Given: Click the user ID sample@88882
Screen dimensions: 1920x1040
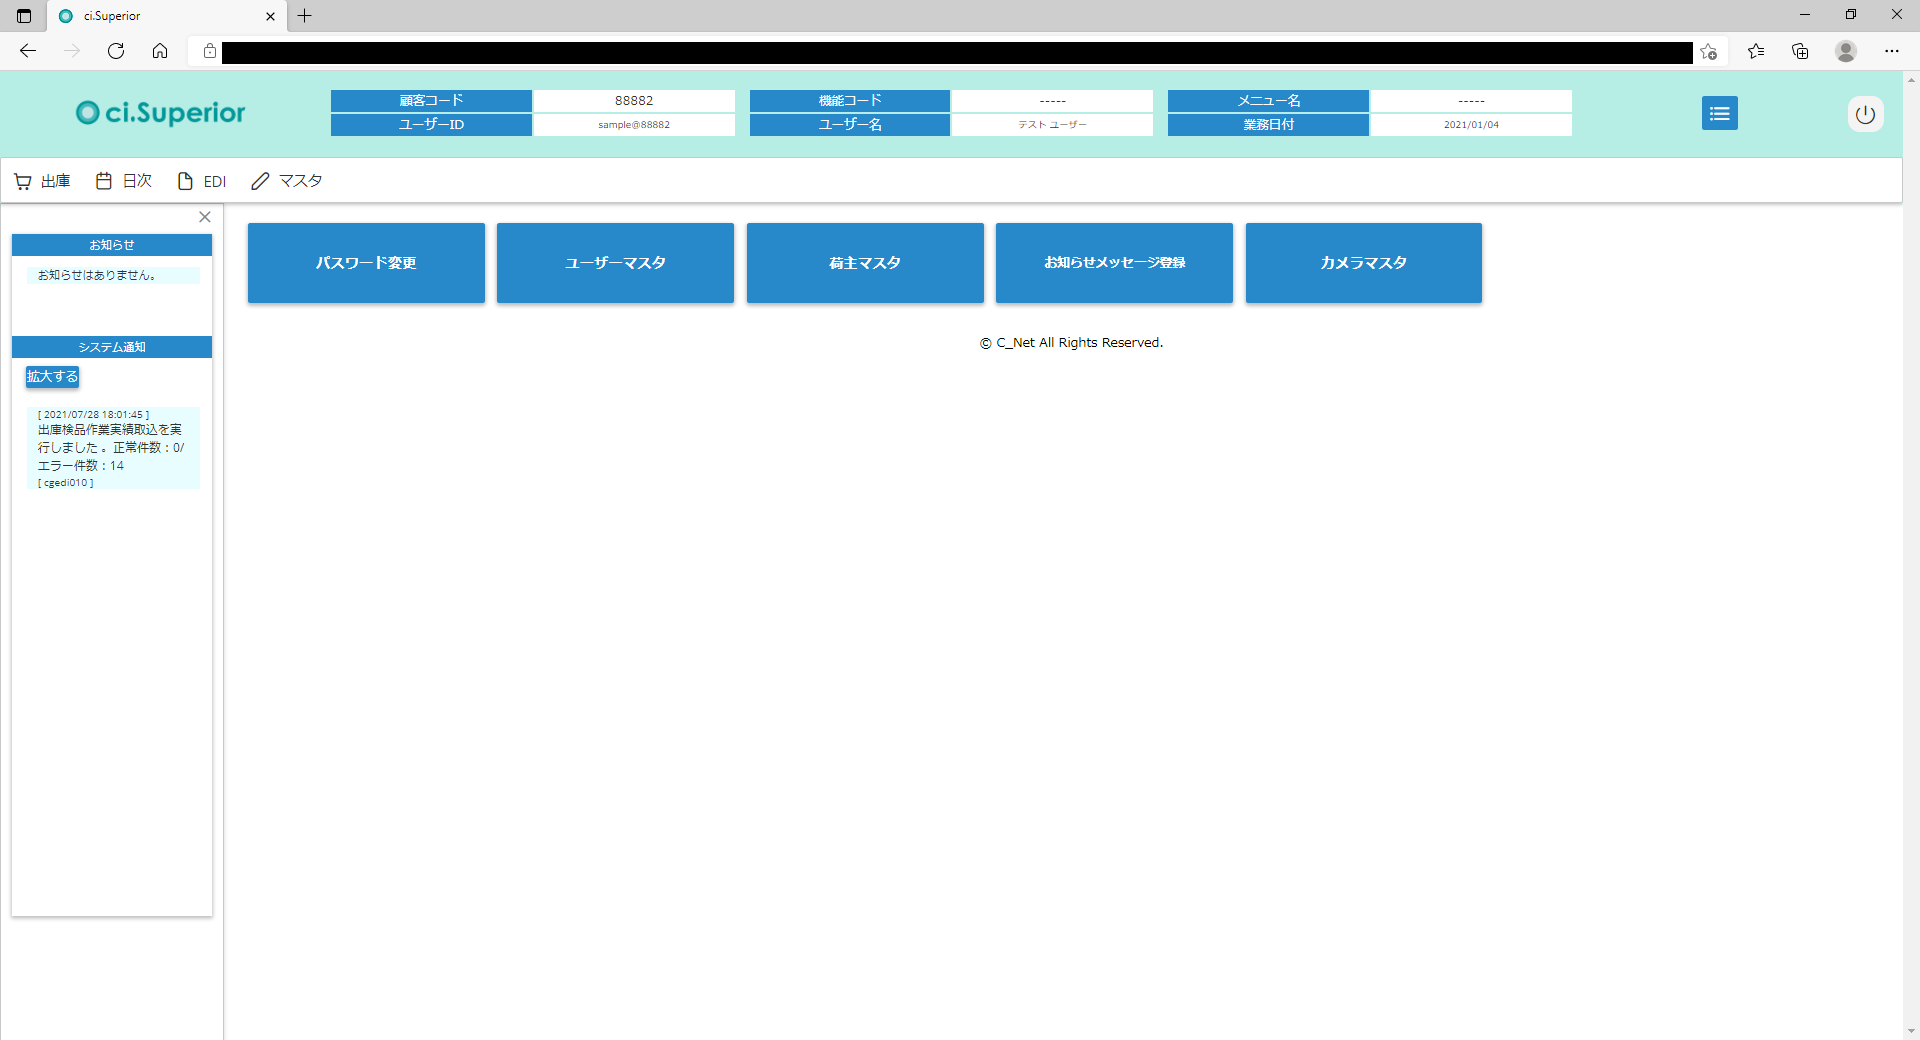Looking at the screenshot, I should 634,125.
